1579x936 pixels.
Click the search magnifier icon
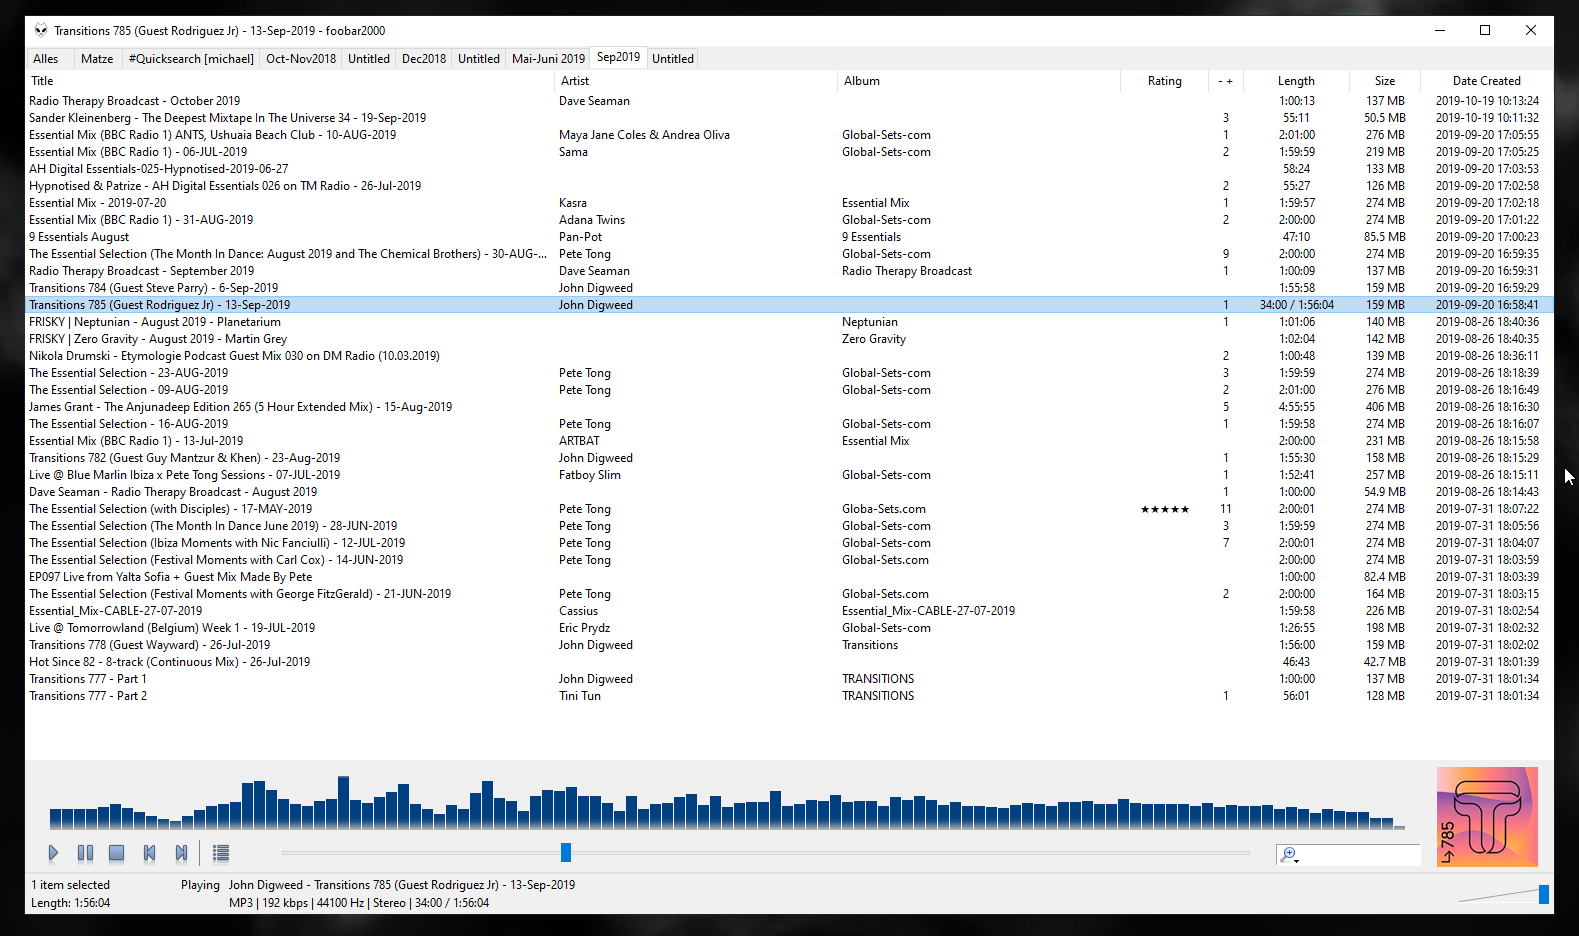click(1289, 855)
